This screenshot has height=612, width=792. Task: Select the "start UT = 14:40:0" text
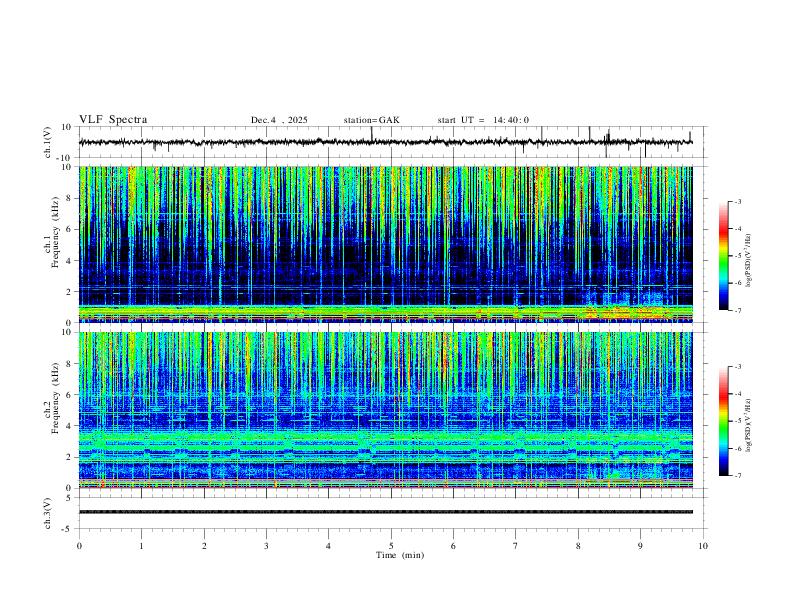click(483, 120)
